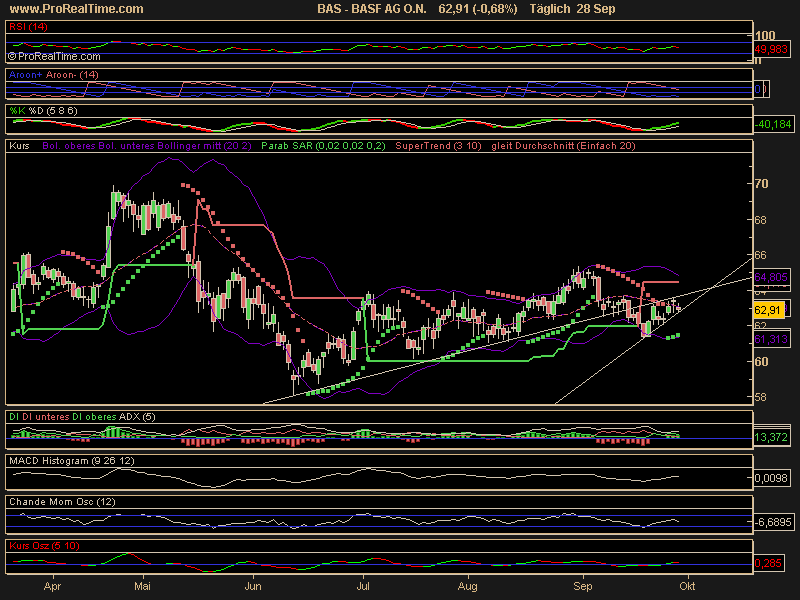Click the RSI scale 100 label

click(765, 35)
